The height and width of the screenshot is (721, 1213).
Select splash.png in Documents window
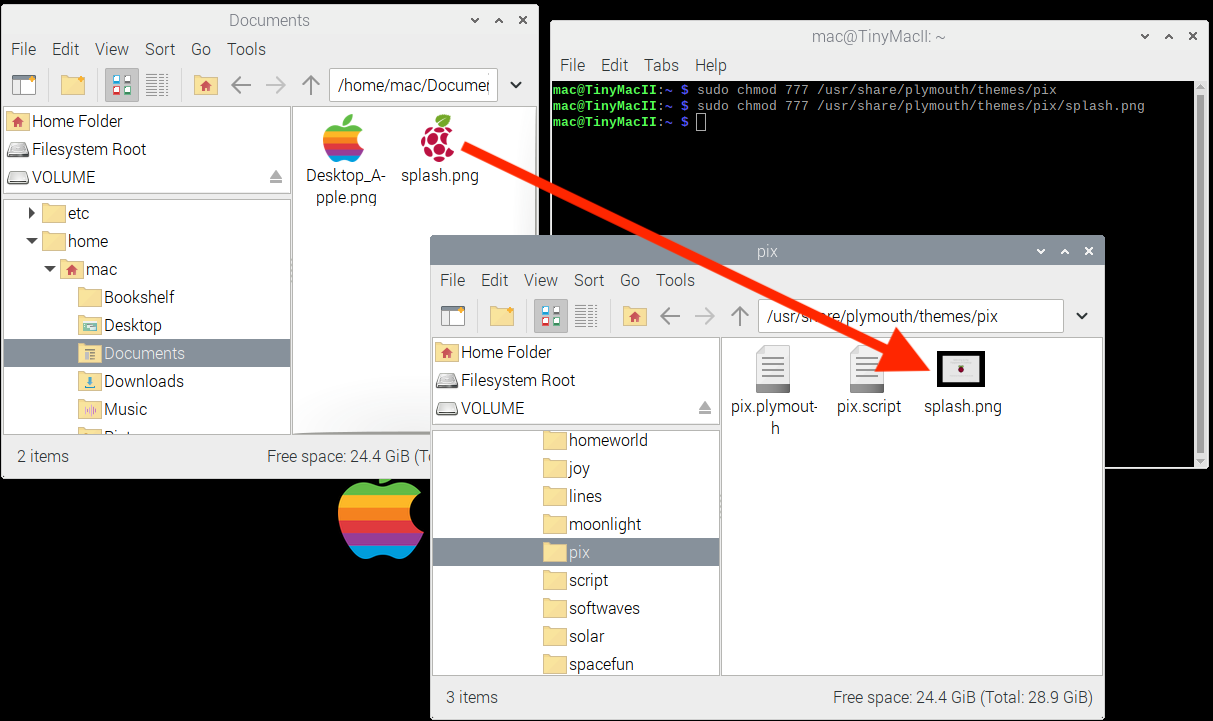coord(439,150)
